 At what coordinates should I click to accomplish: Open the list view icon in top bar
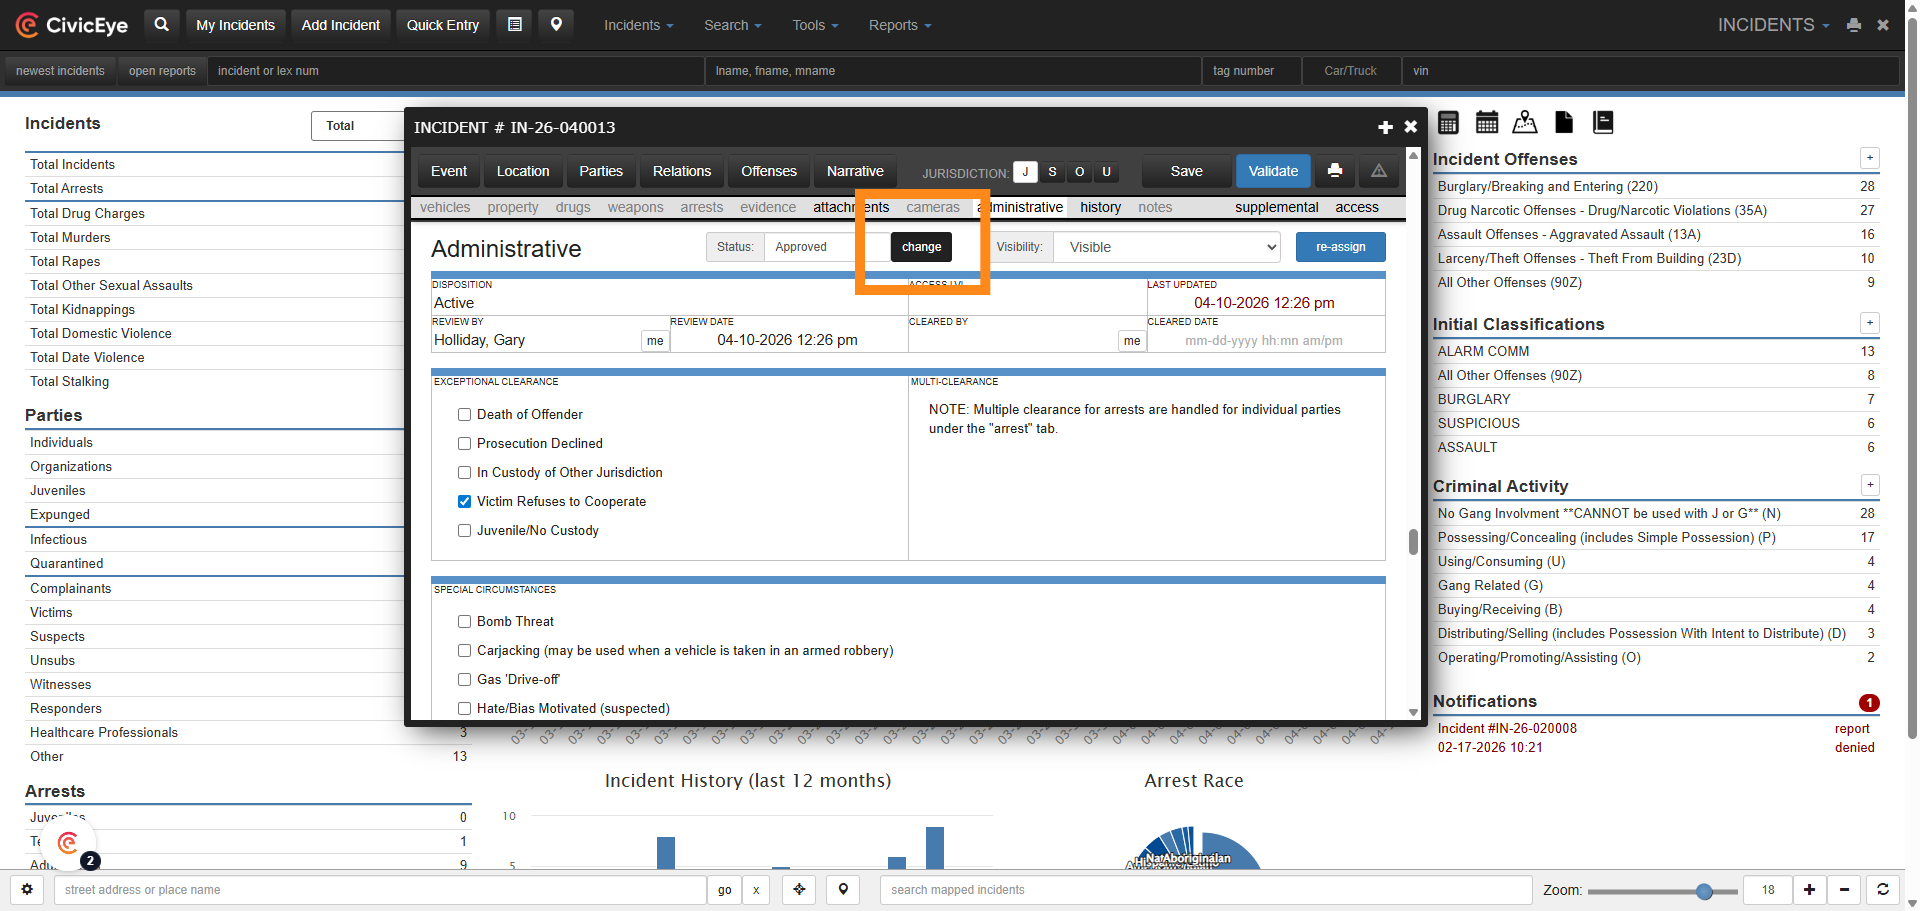[x=515, y=25]
